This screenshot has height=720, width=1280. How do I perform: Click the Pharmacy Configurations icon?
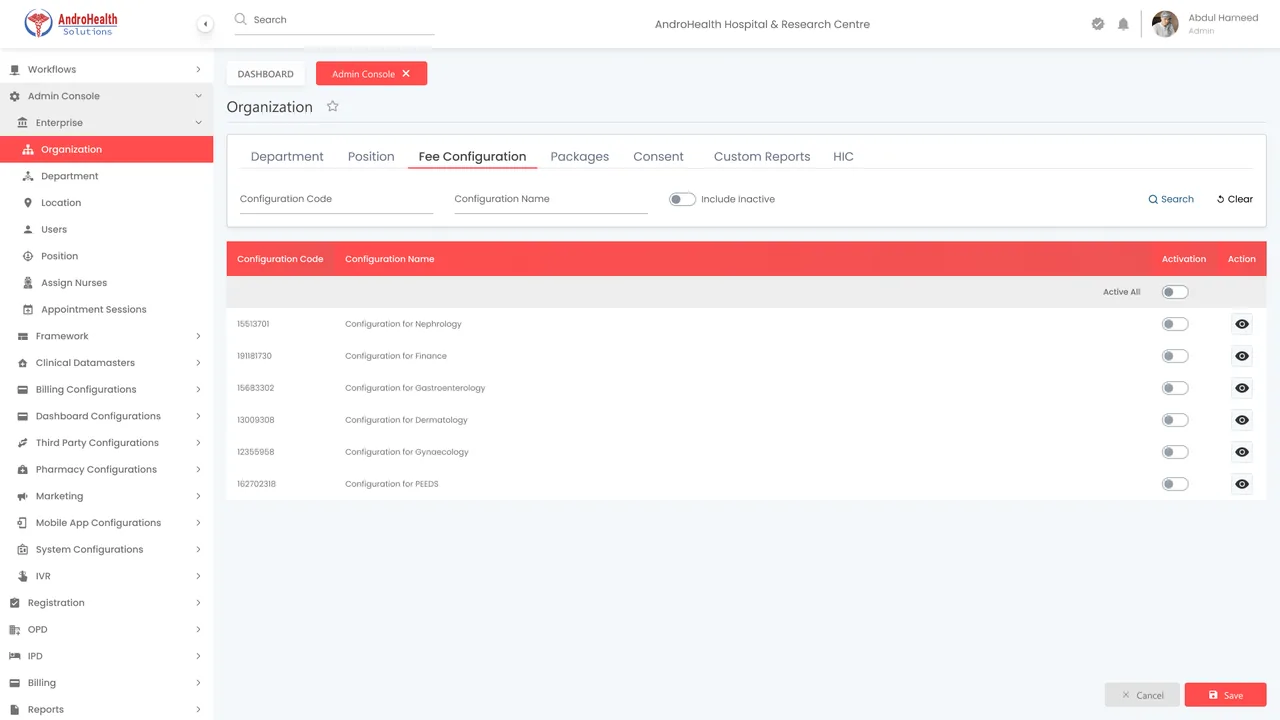(23, 469)
